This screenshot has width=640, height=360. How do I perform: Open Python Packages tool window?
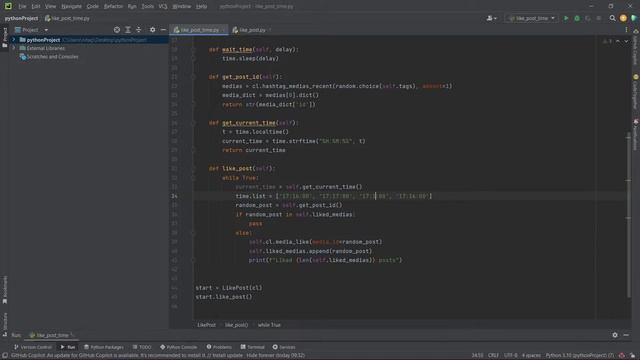click(x=104, y=347)
